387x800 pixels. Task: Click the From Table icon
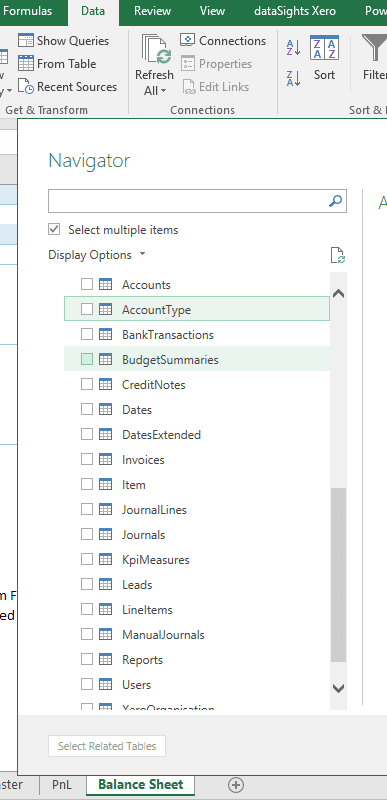coord(25,64)
